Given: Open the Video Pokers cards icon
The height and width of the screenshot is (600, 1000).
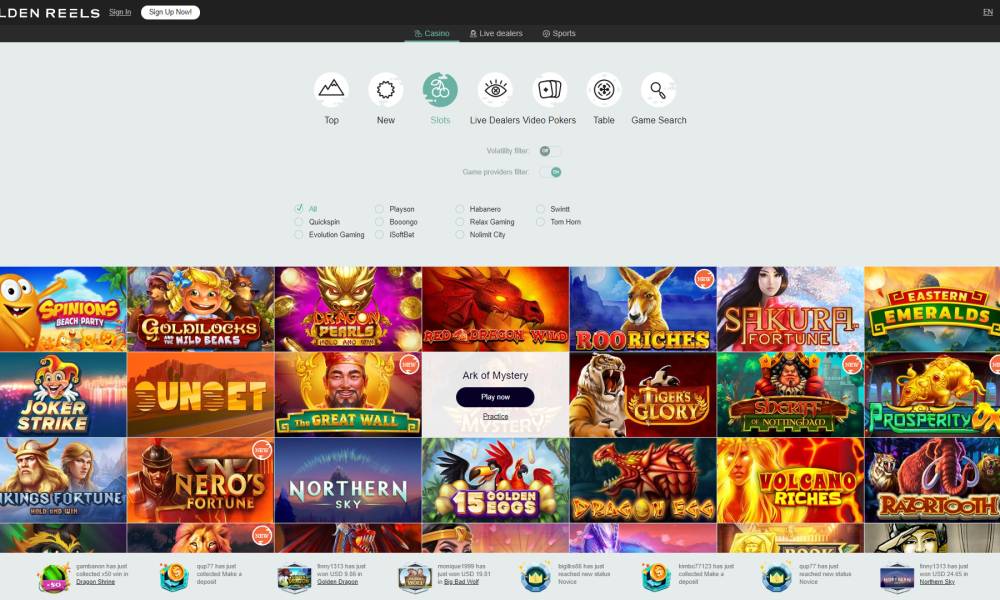Looking at the screenshot, I should point(550,90).
